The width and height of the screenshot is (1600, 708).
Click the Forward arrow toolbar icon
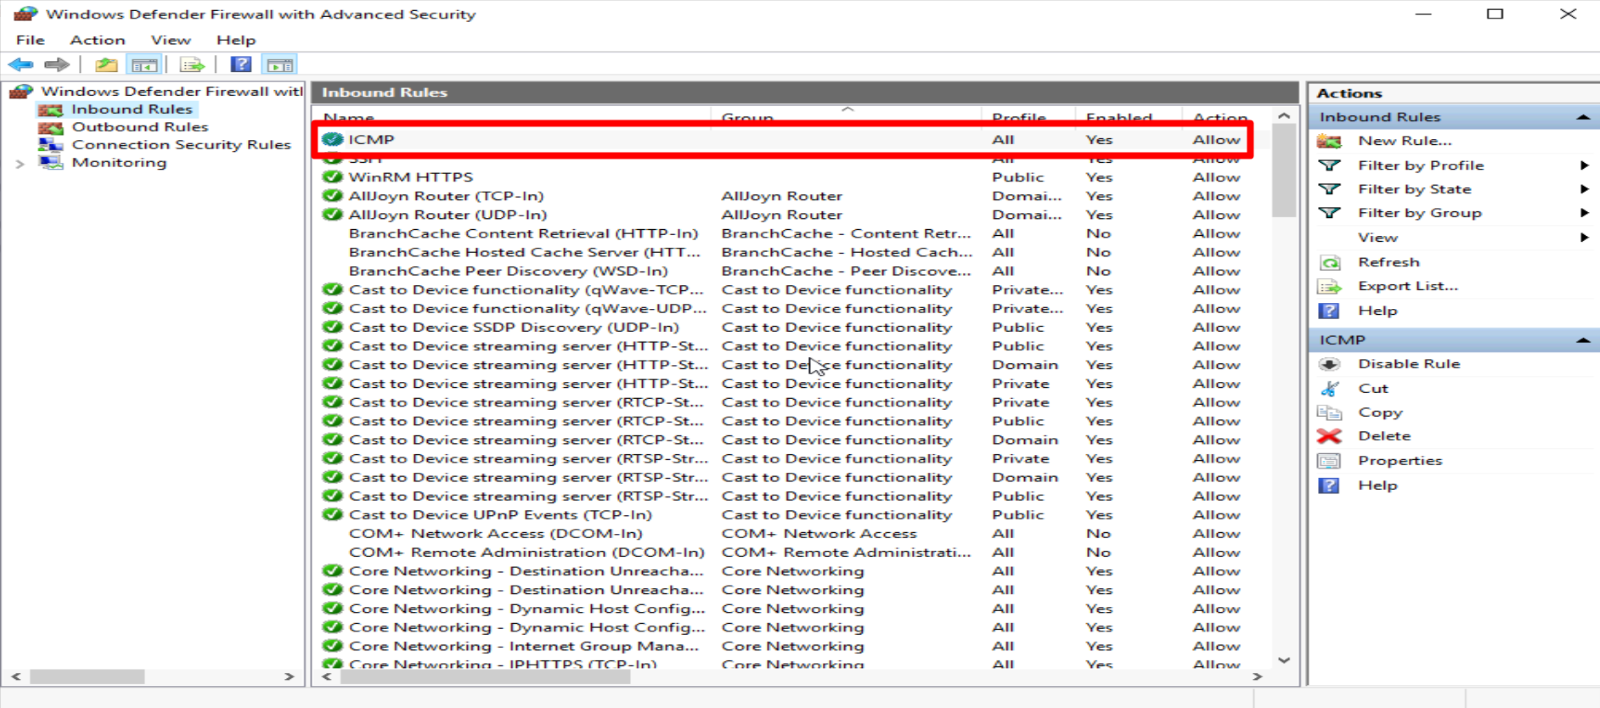point(57,65)
